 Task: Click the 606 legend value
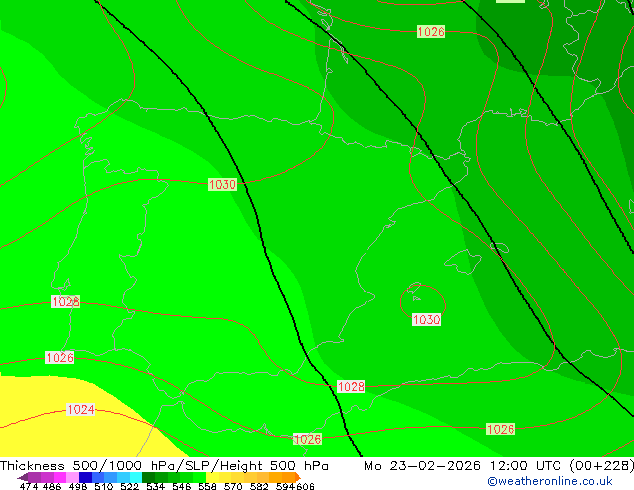click(305, 486)
